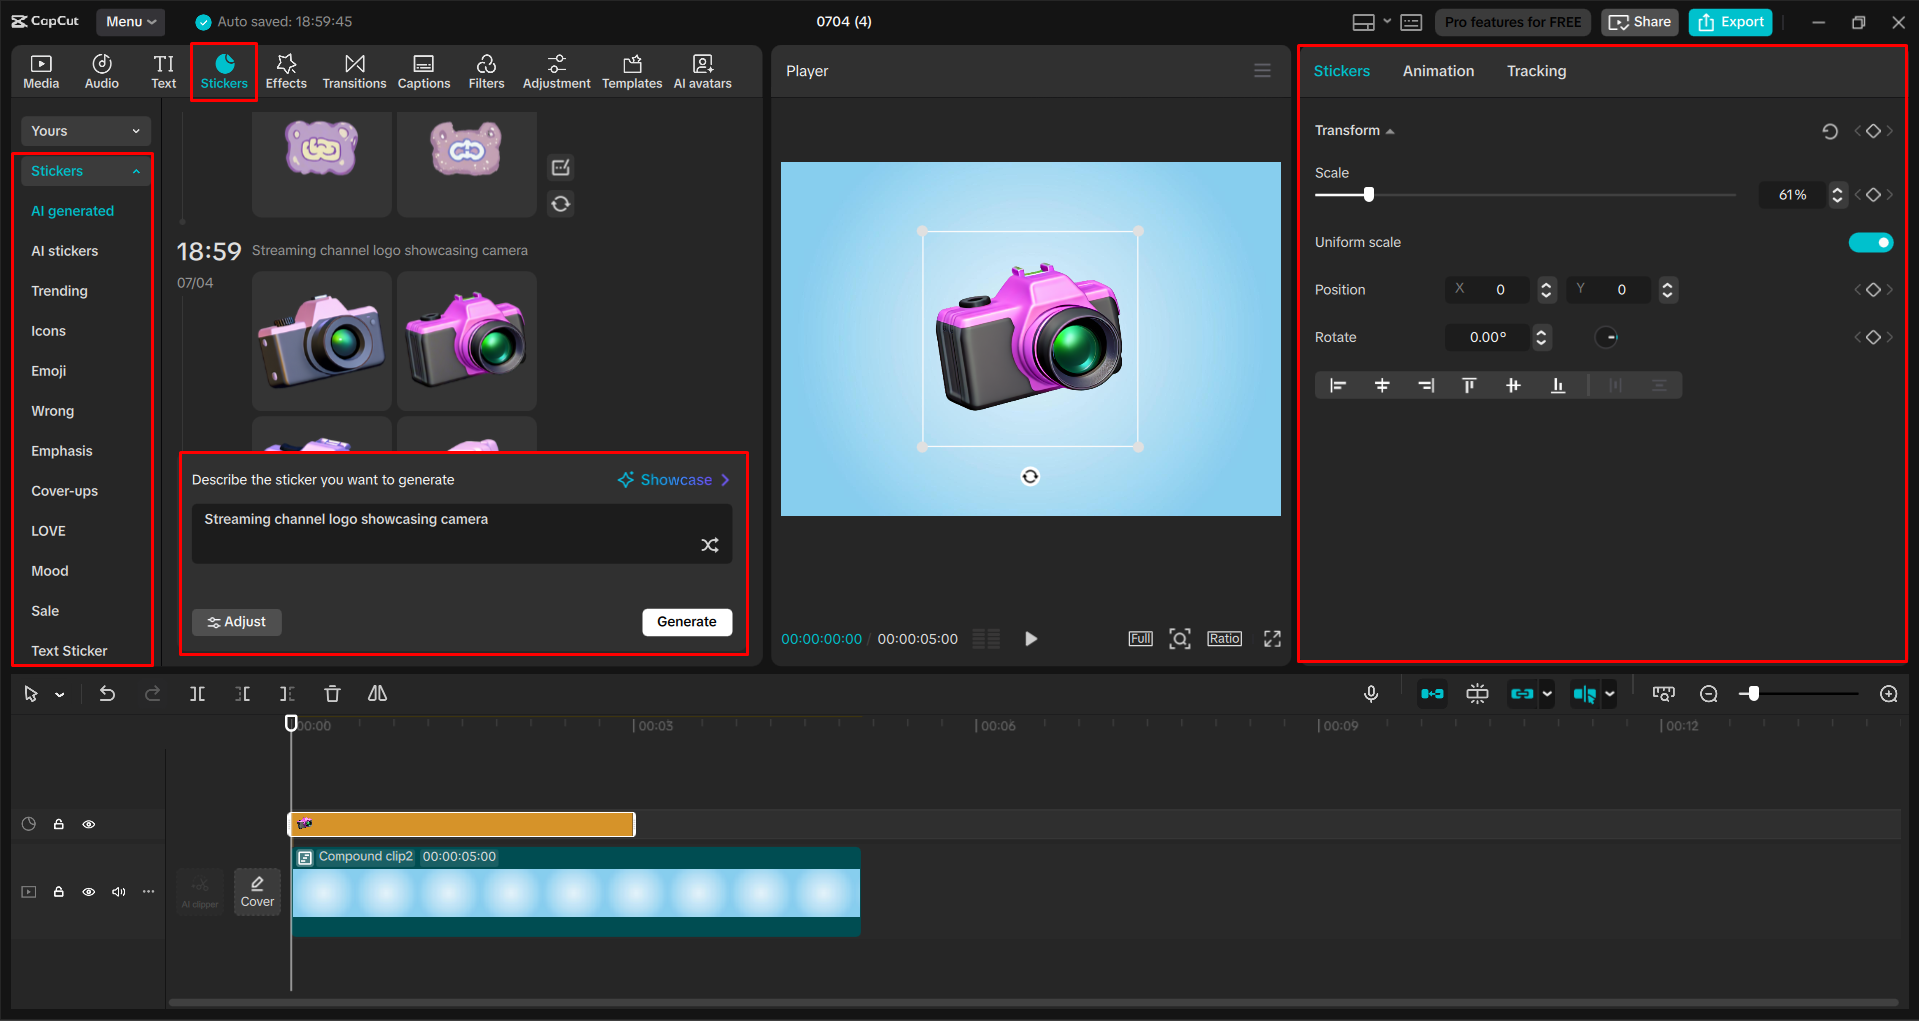Viewport: 1919px width, 1021px height.
Task: Flip the sticker with the mirror icon
Action: coord(377,693)
